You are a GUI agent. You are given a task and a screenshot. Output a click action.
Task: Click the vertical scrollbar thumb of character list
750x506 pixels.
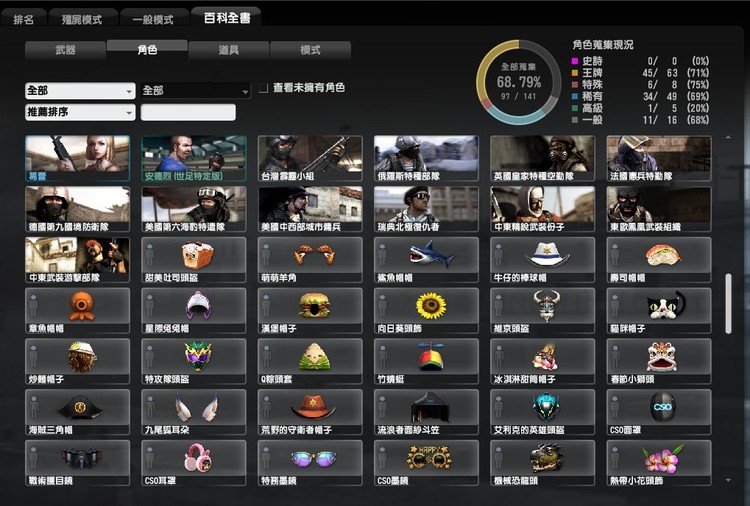click(728, 303)
